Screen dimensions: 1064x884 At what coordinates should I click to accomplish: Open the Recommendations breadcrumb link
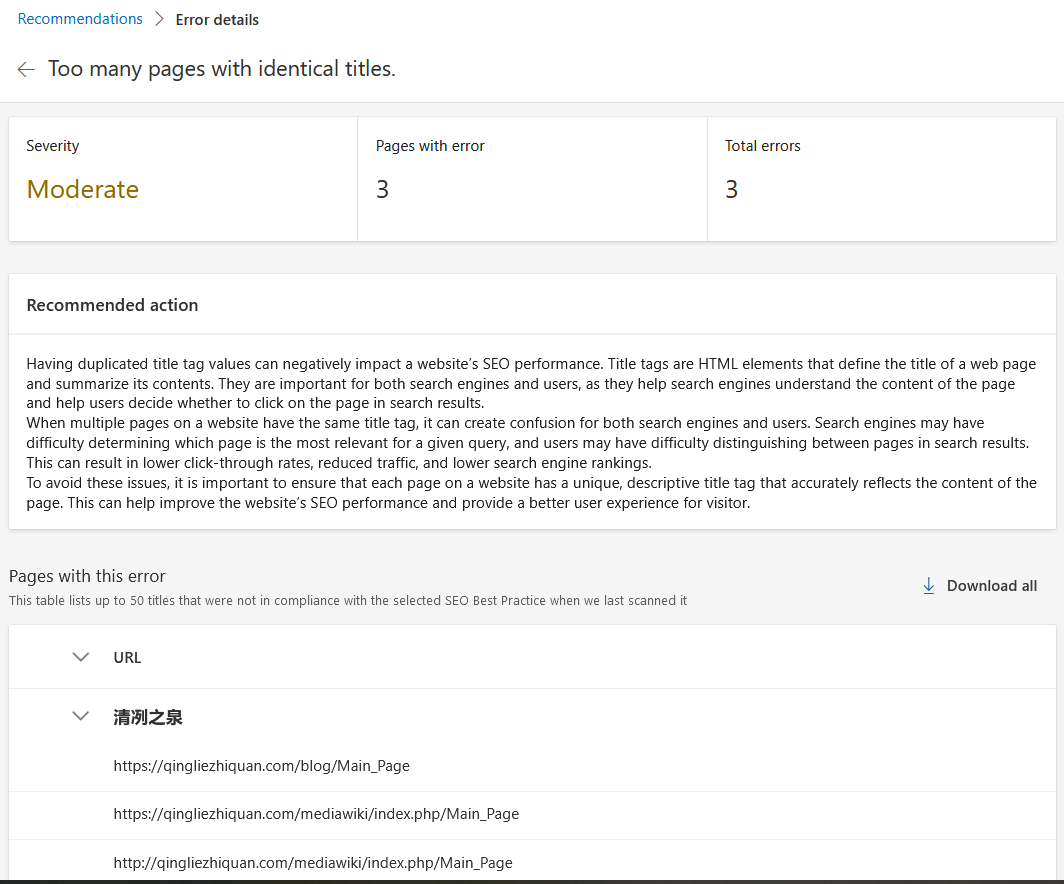tap(80, 19)
